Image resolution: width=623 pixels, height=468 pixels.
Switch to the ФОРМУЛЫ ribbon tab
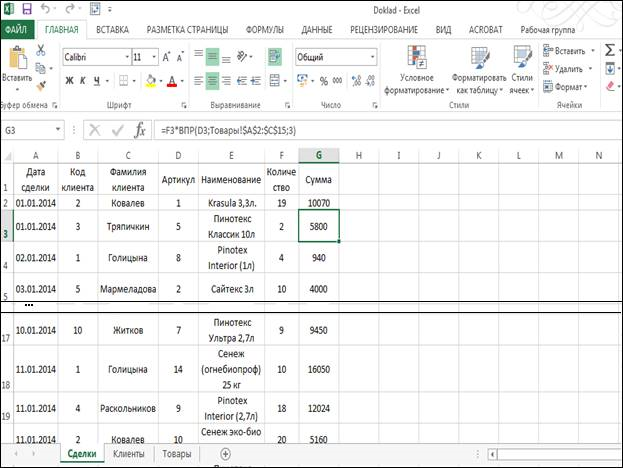coord(265,30)
